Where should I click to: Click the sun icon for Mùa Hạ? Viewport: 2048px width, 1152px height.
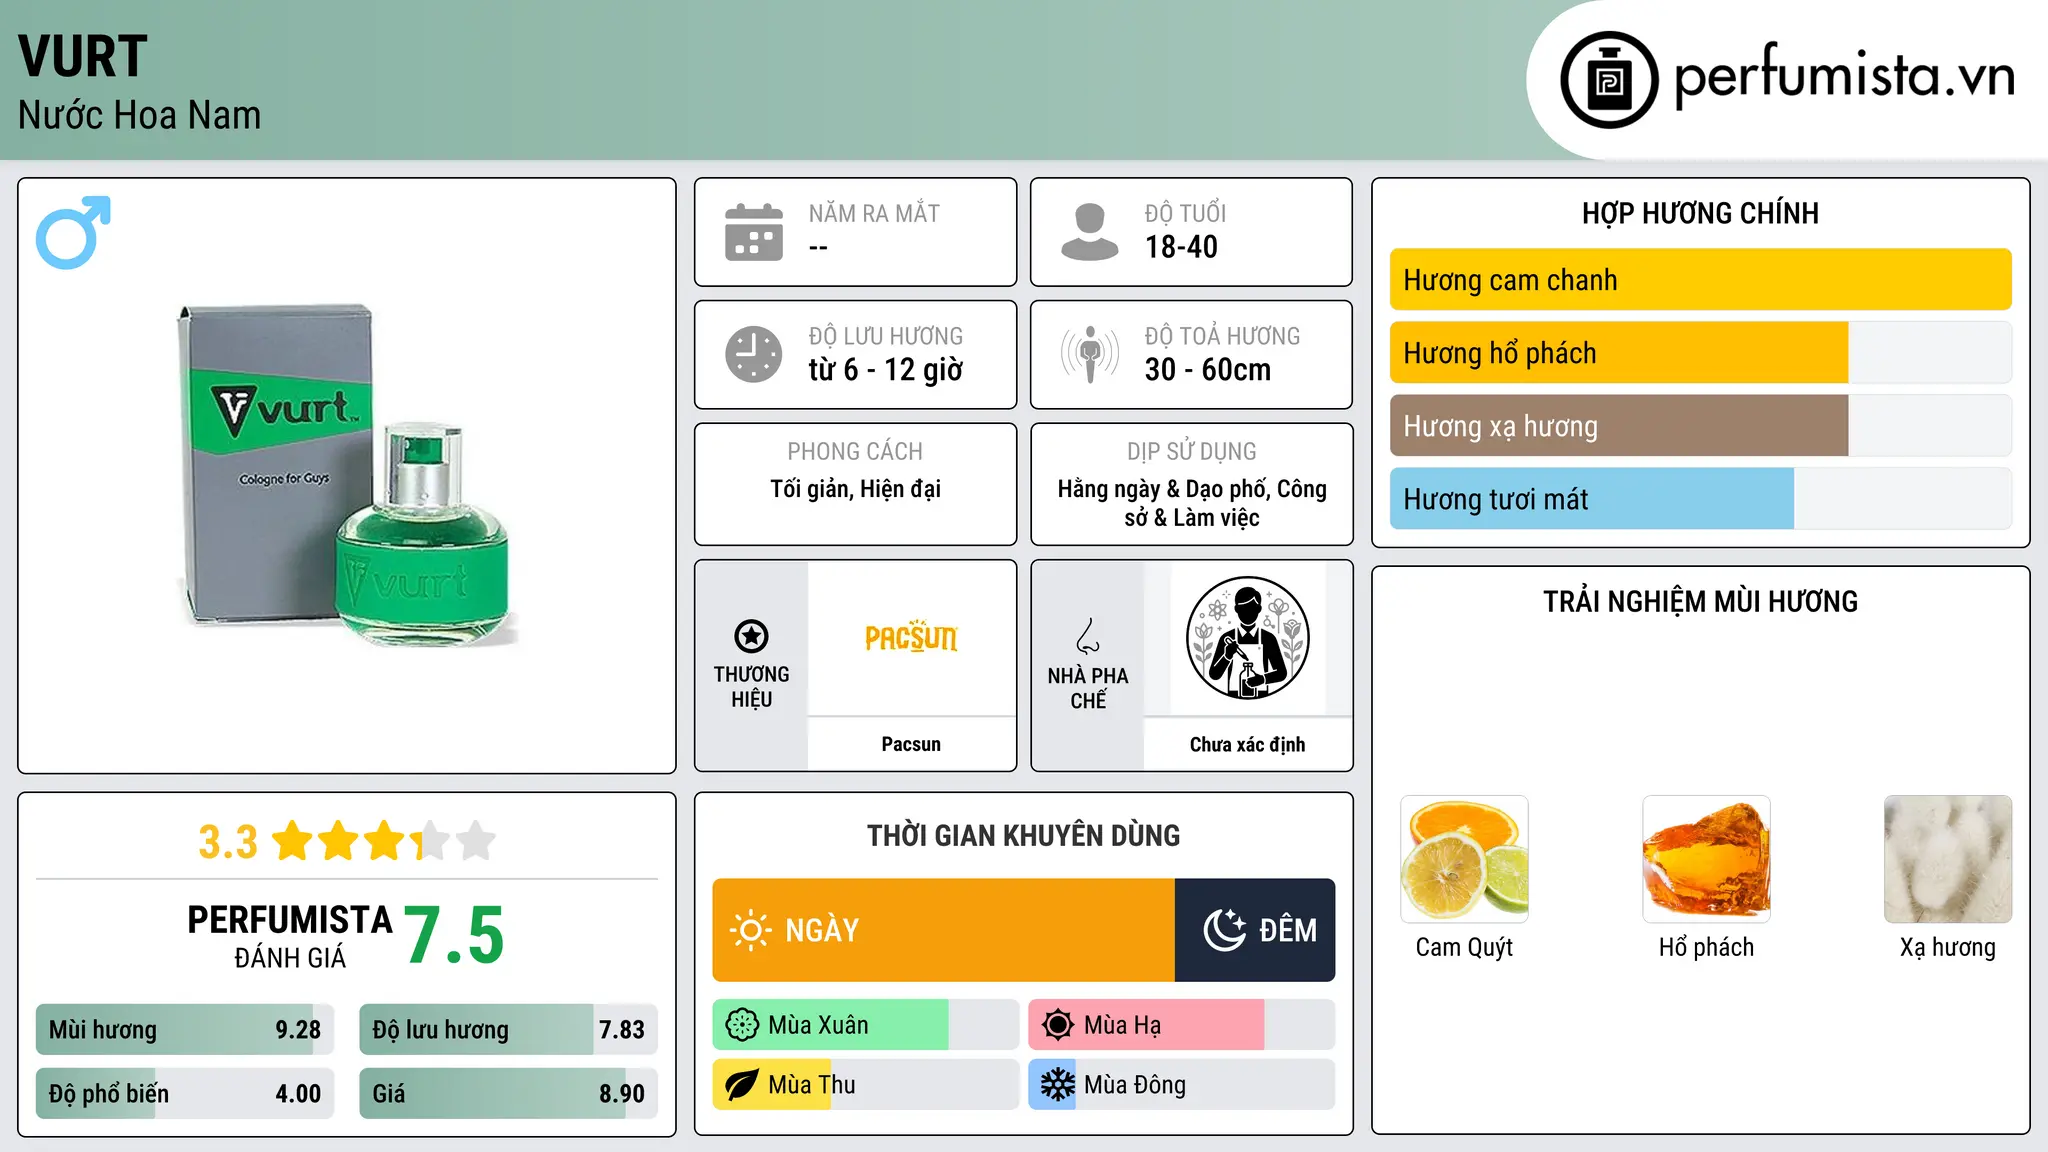[1058, 1025]
